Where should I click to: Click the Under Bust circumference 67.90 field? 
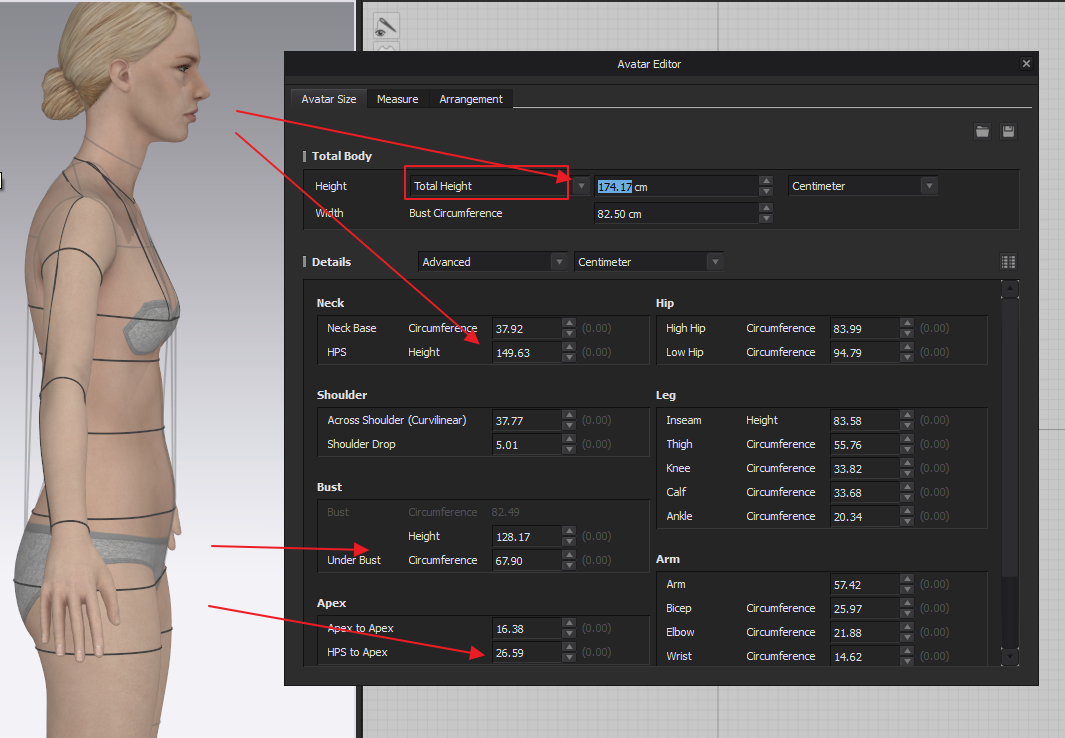527,560
